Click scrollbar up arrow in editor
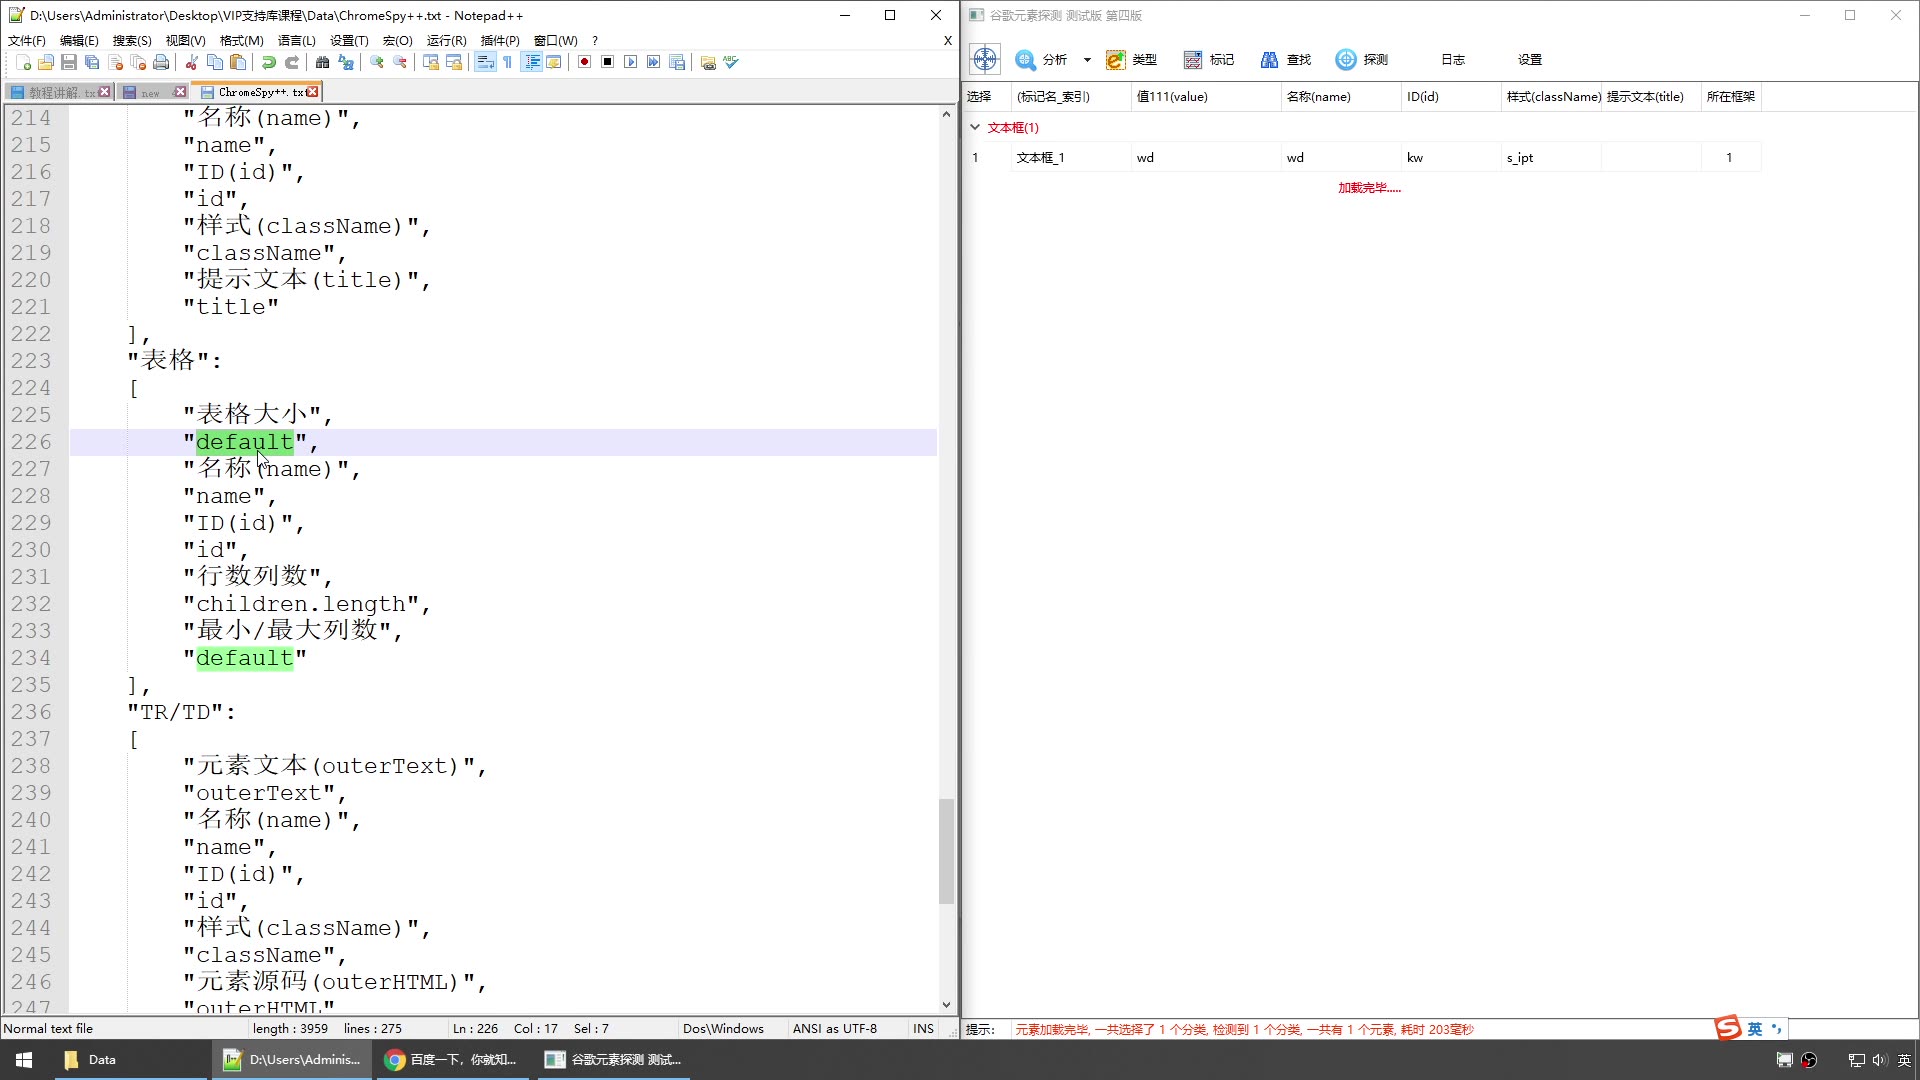 click(946, 114)
